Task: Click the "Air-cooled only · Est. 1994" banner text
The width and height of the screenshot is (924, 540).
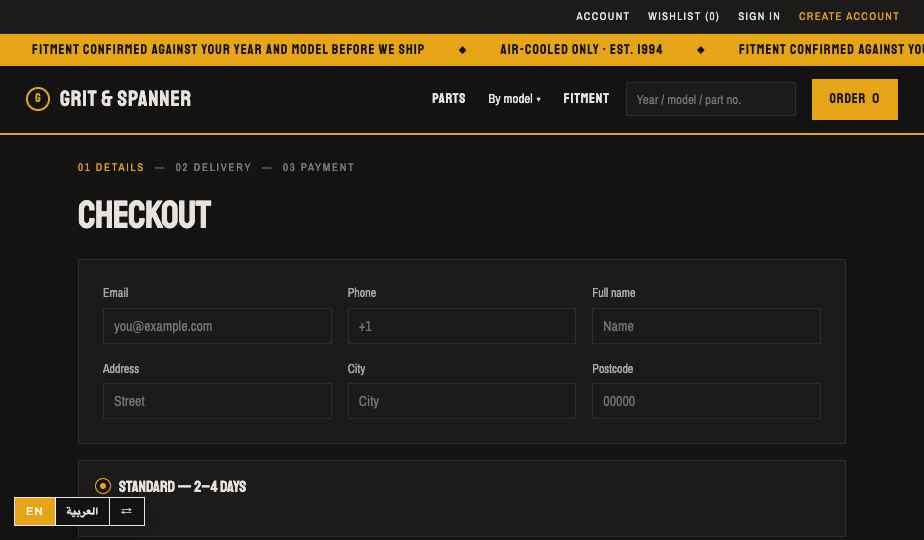Action: pos(581,50)
